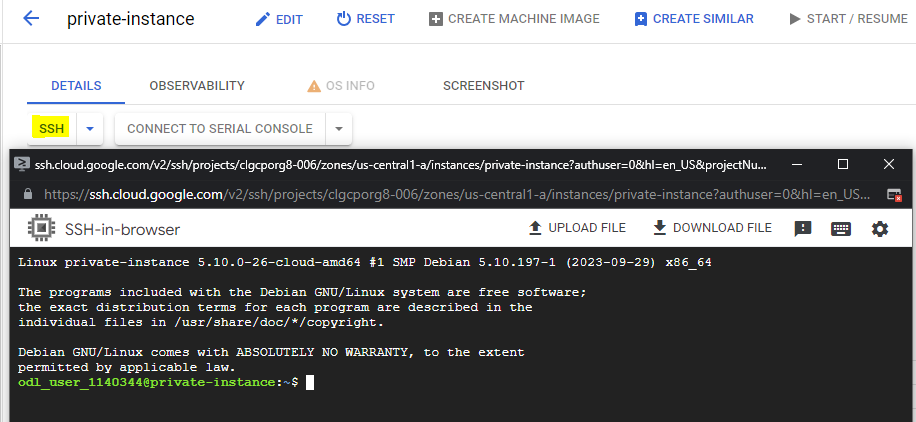Click the 'SSH-in-browser' title text
Screen dimensions: 916x422
(123, 230)
